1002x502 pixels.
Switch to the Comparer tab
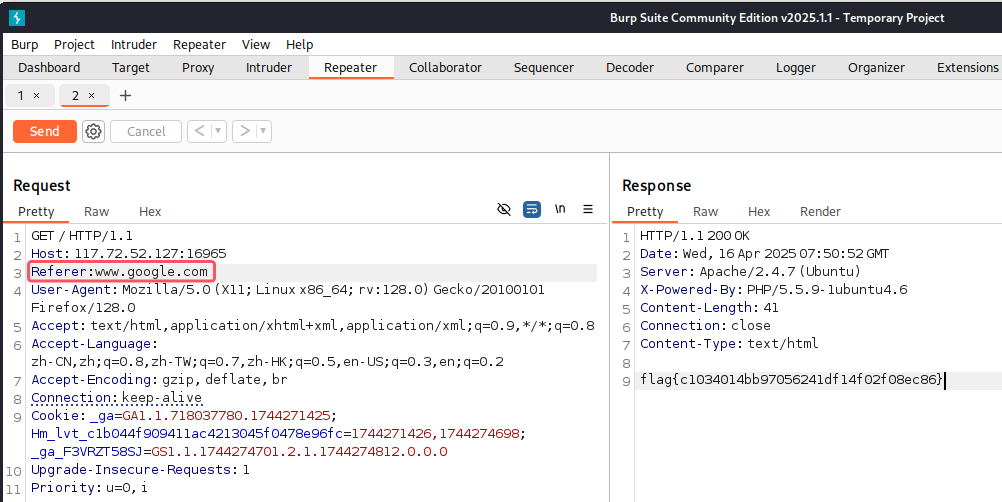pos(714,68)
